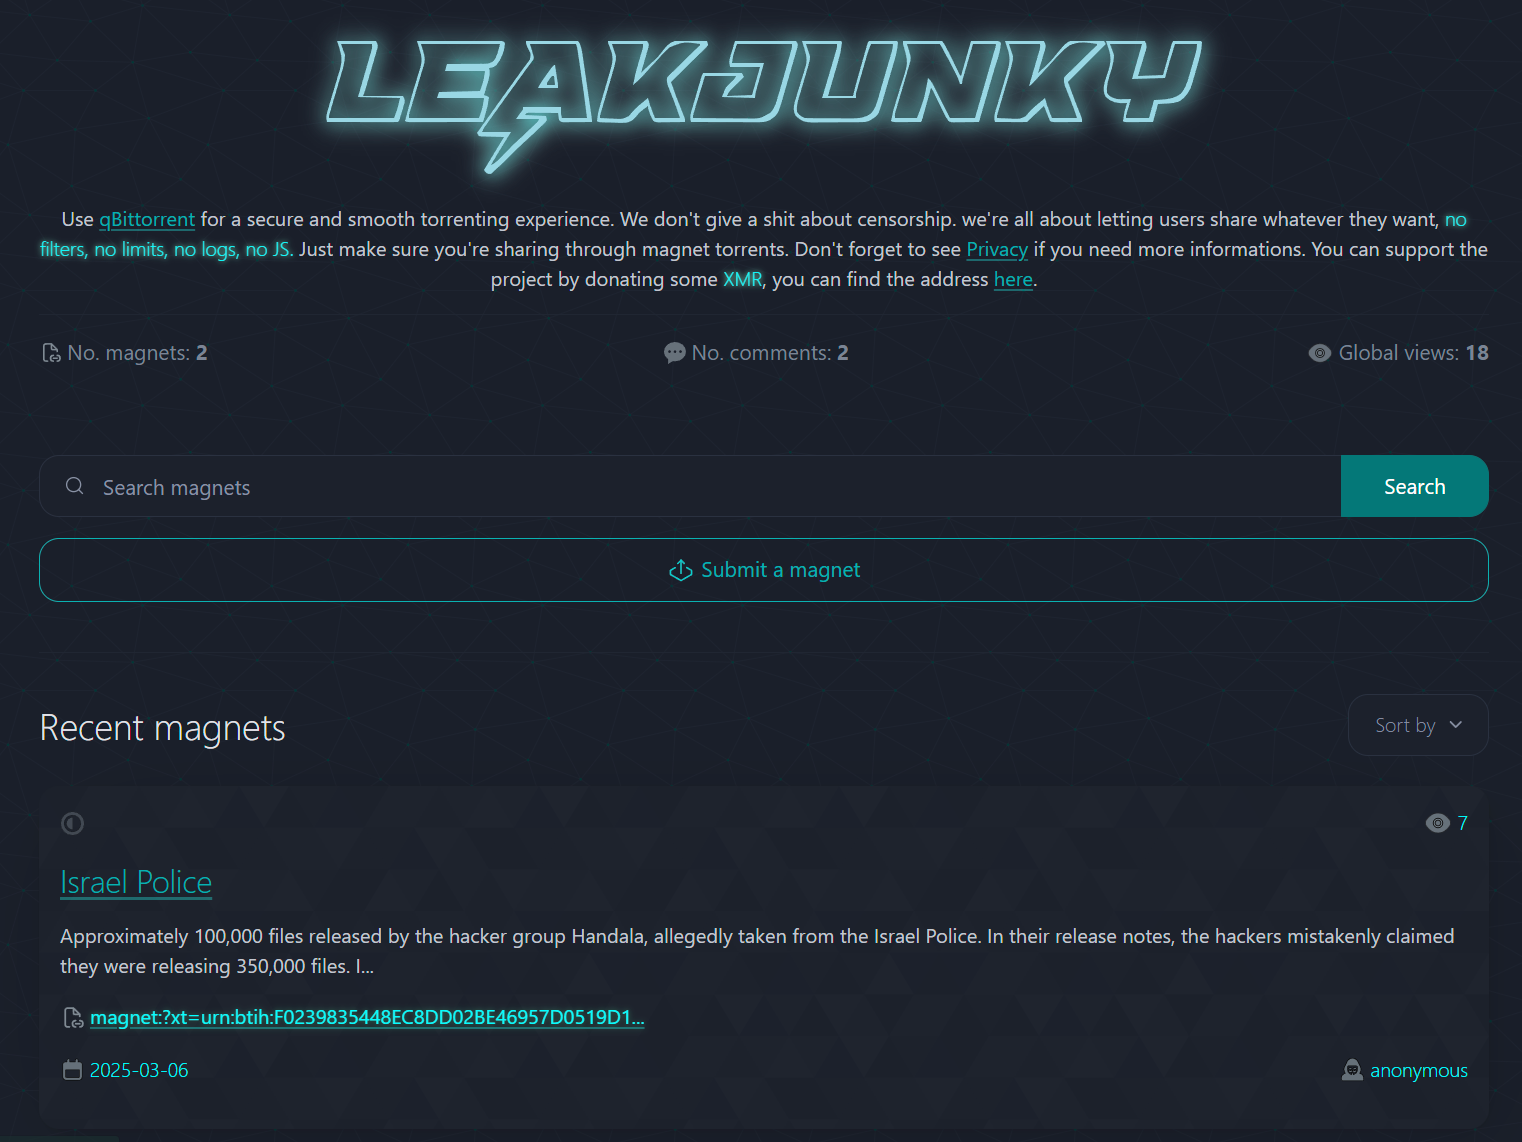1522x1142 pixels.
Task: Click the eye icon beside Global views
Action: pyautogui.click(x=1320, y=353)
